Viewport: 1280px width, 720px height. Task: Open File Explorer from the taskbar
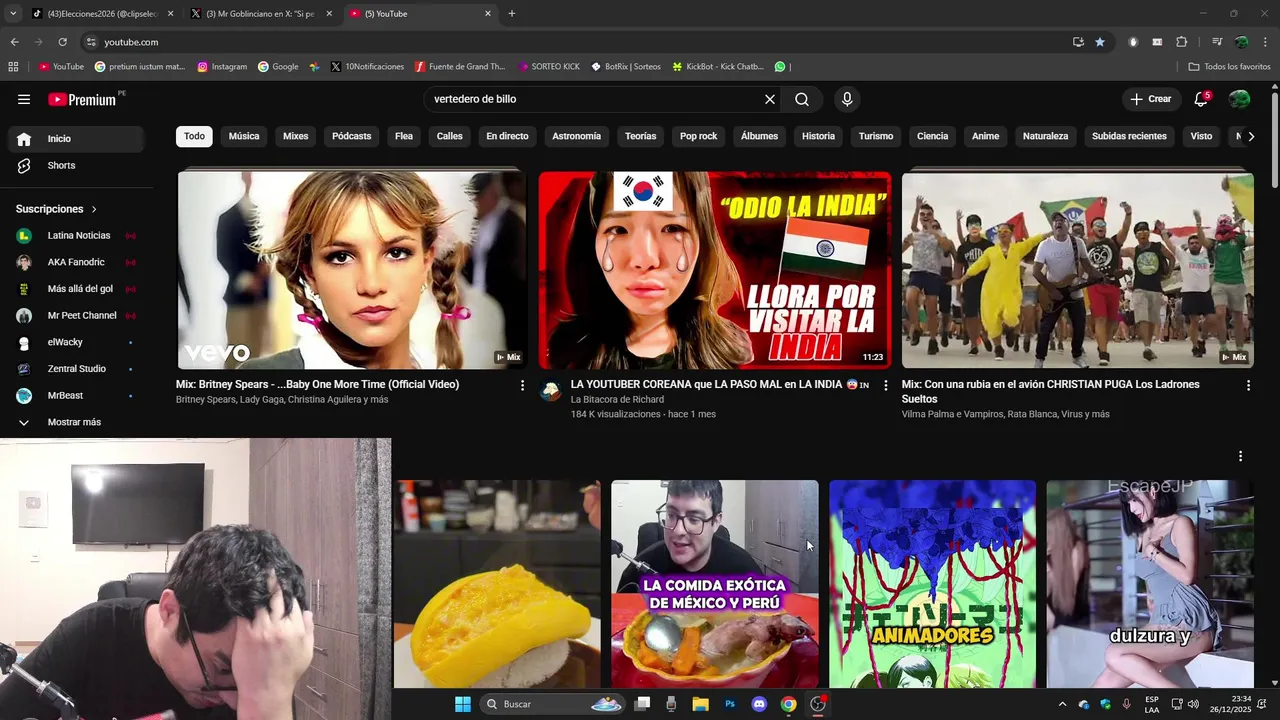[x=701, y=704]
